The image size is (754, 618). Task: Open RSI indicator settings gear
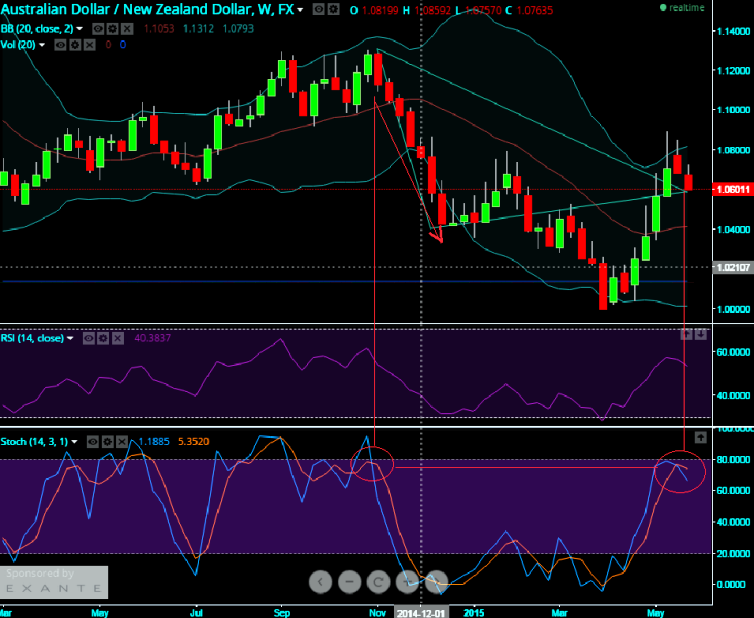[103, 338]
